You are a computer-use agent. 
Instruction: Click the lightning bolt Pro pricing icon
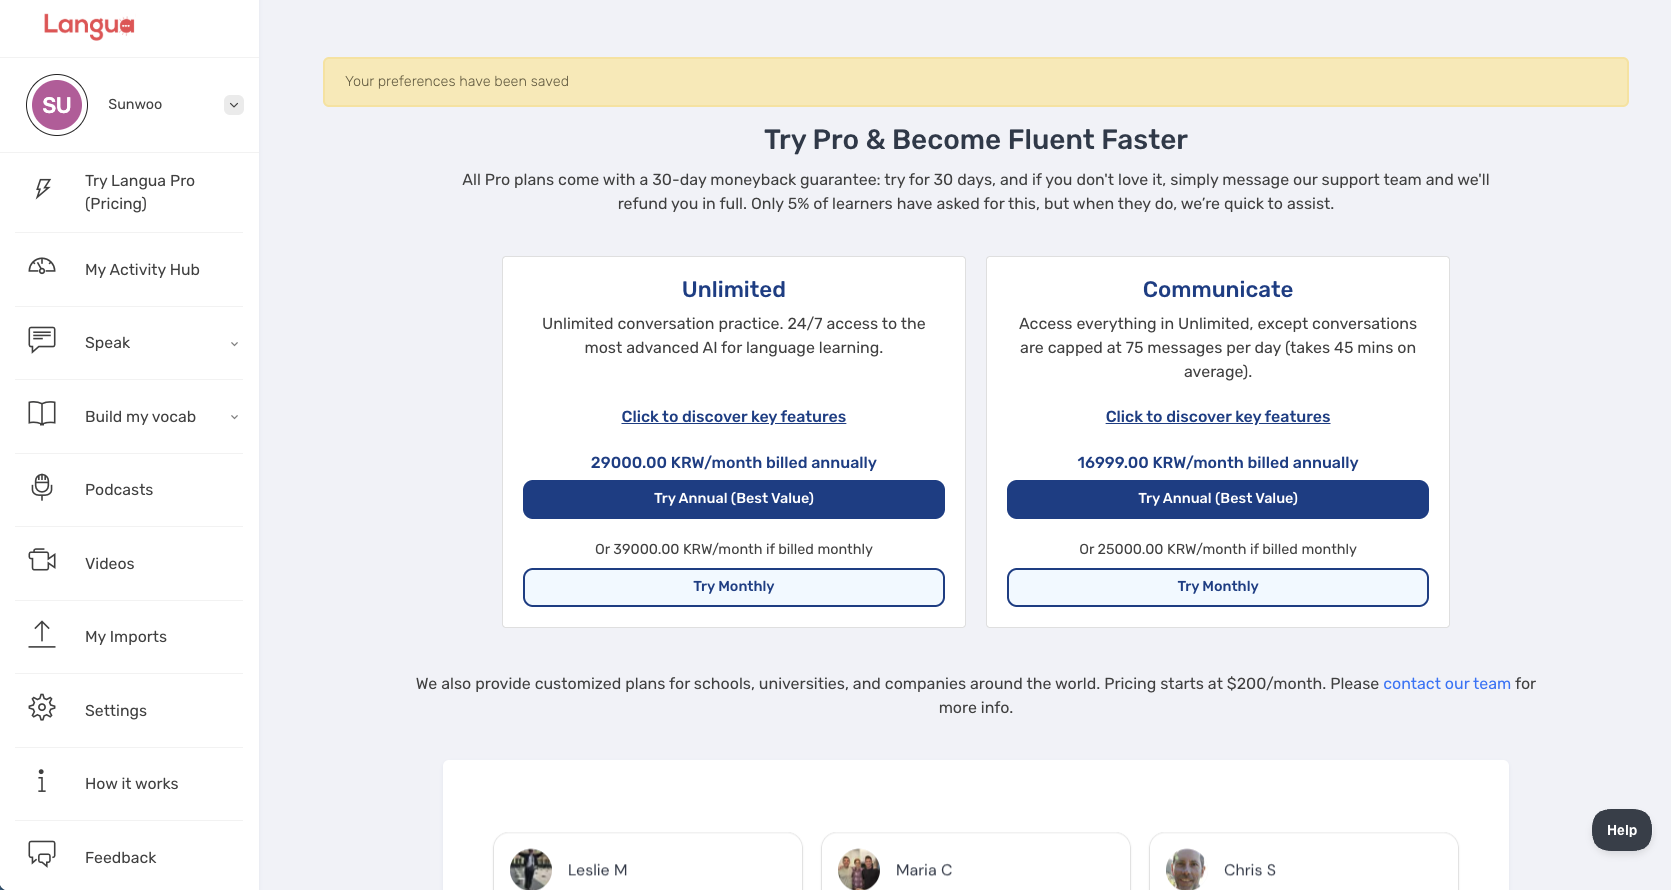point(43,189)
